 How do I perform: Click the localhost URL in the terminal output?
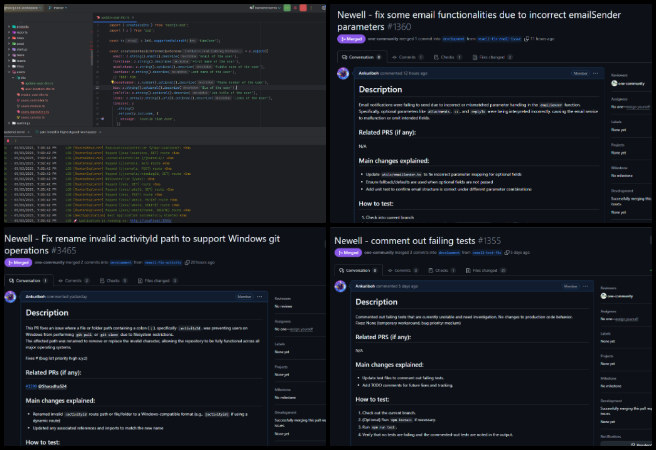pyautogui.click(x=150, y=220)
